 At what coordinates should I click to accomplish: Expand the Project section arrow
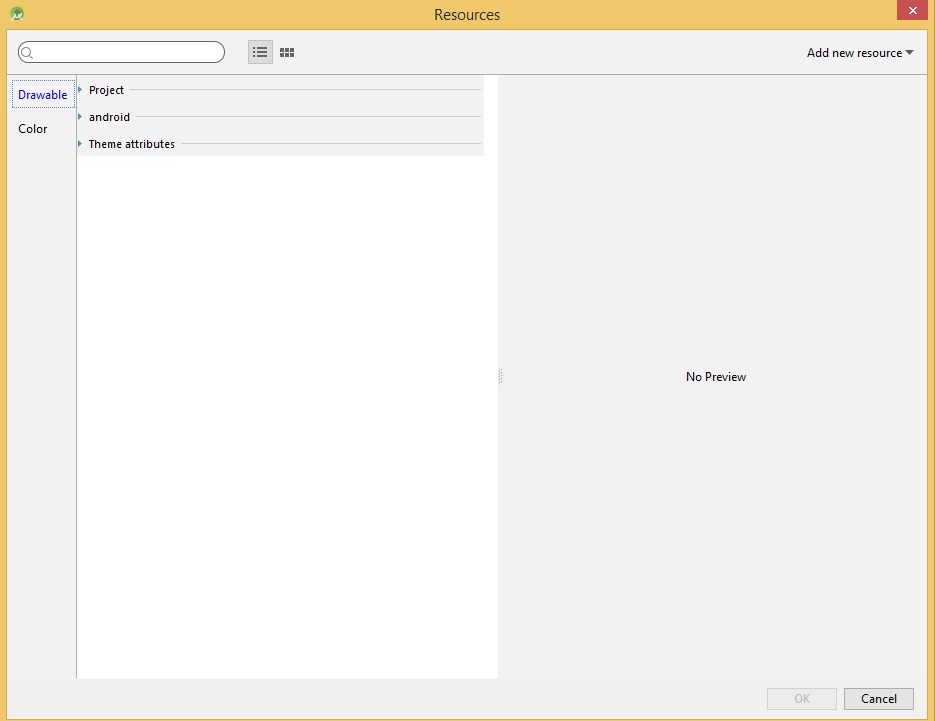(x=80, y=90)
